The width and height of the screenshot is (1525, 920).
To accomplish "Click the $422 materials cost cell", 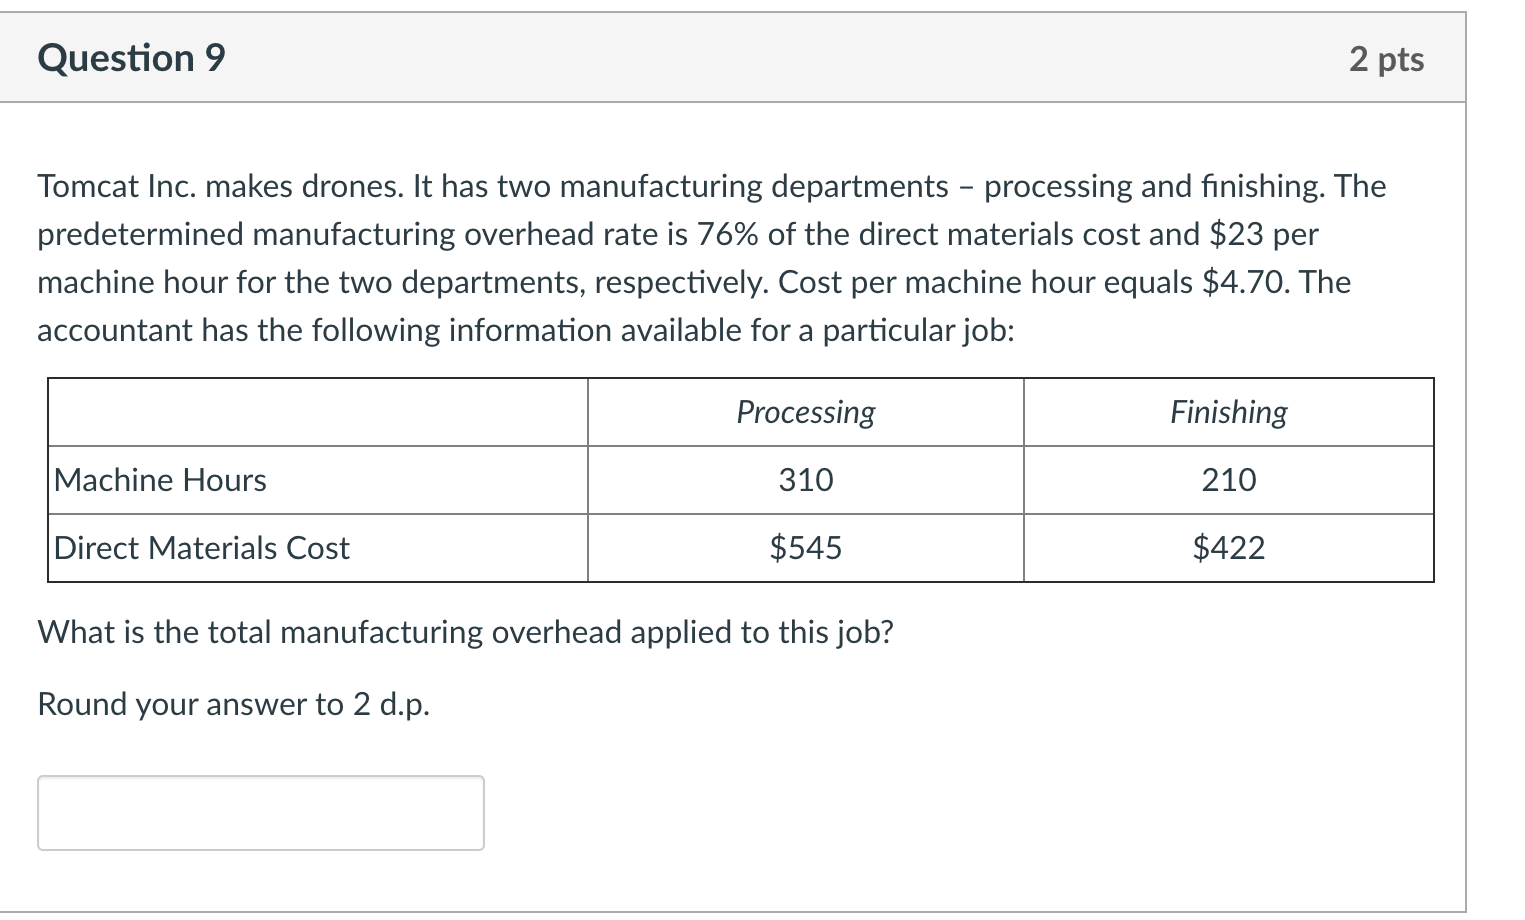I will [x=1229, y=548].
